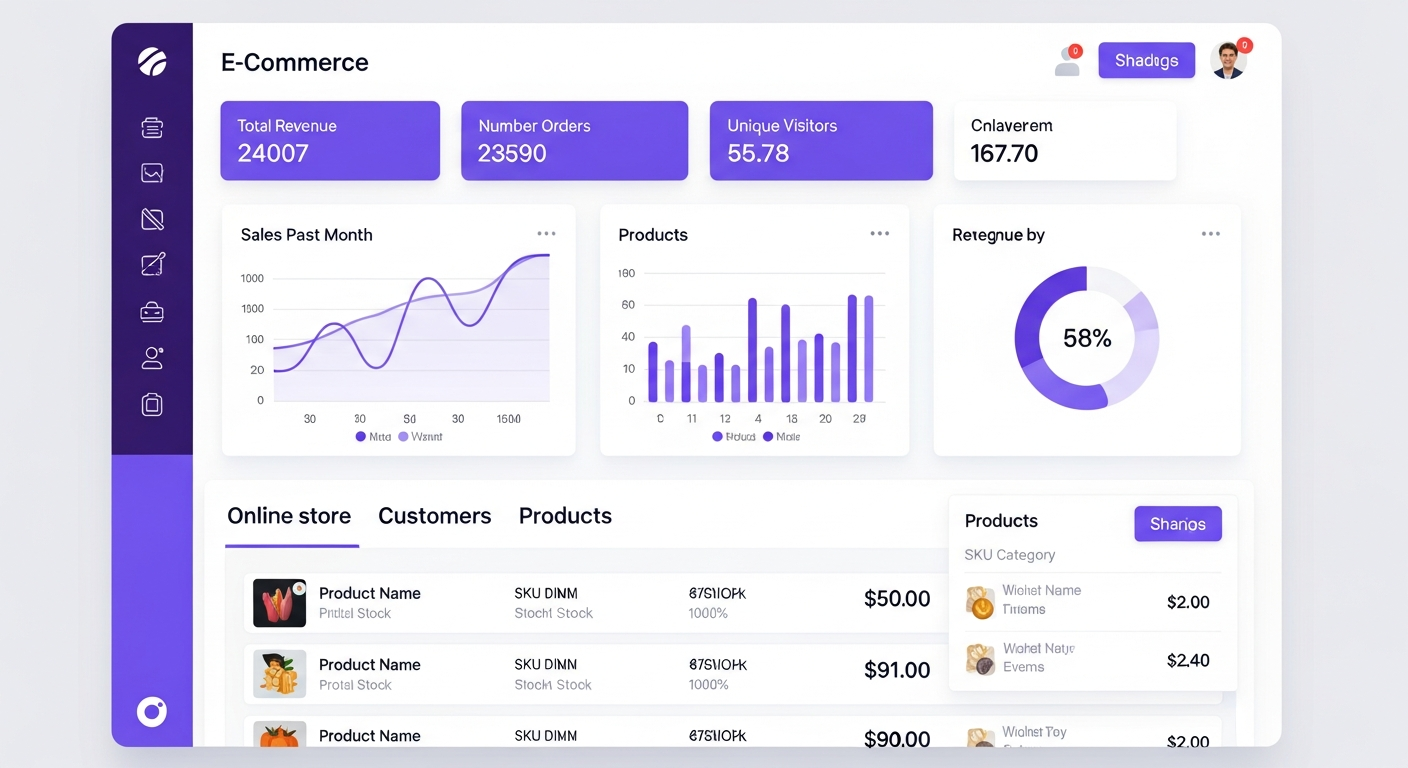Open the Sales Past Month options menu
The height and width of the screenshot is (768, 1408).
(546, 232)
